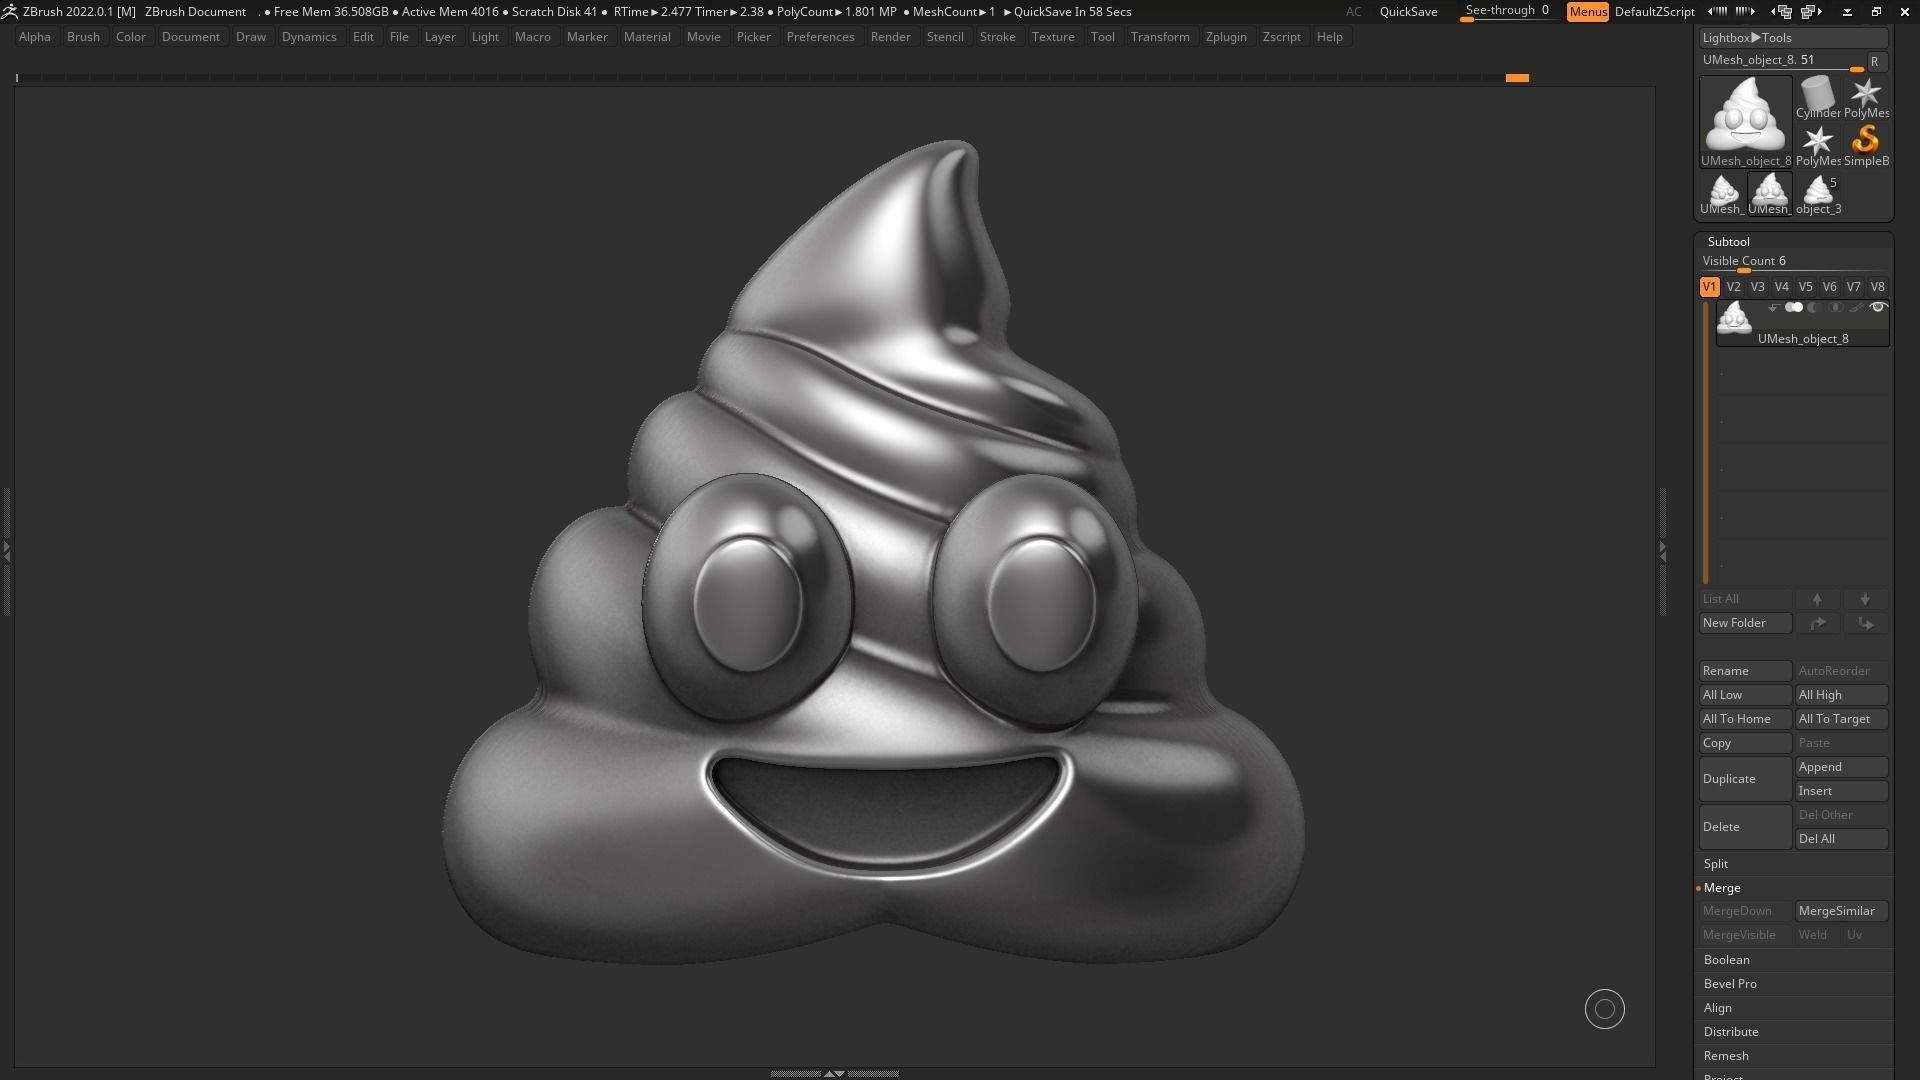This screenshot has width=1920, height=1080.
Task: Open the Brush menu
Action: coord(83,37)
